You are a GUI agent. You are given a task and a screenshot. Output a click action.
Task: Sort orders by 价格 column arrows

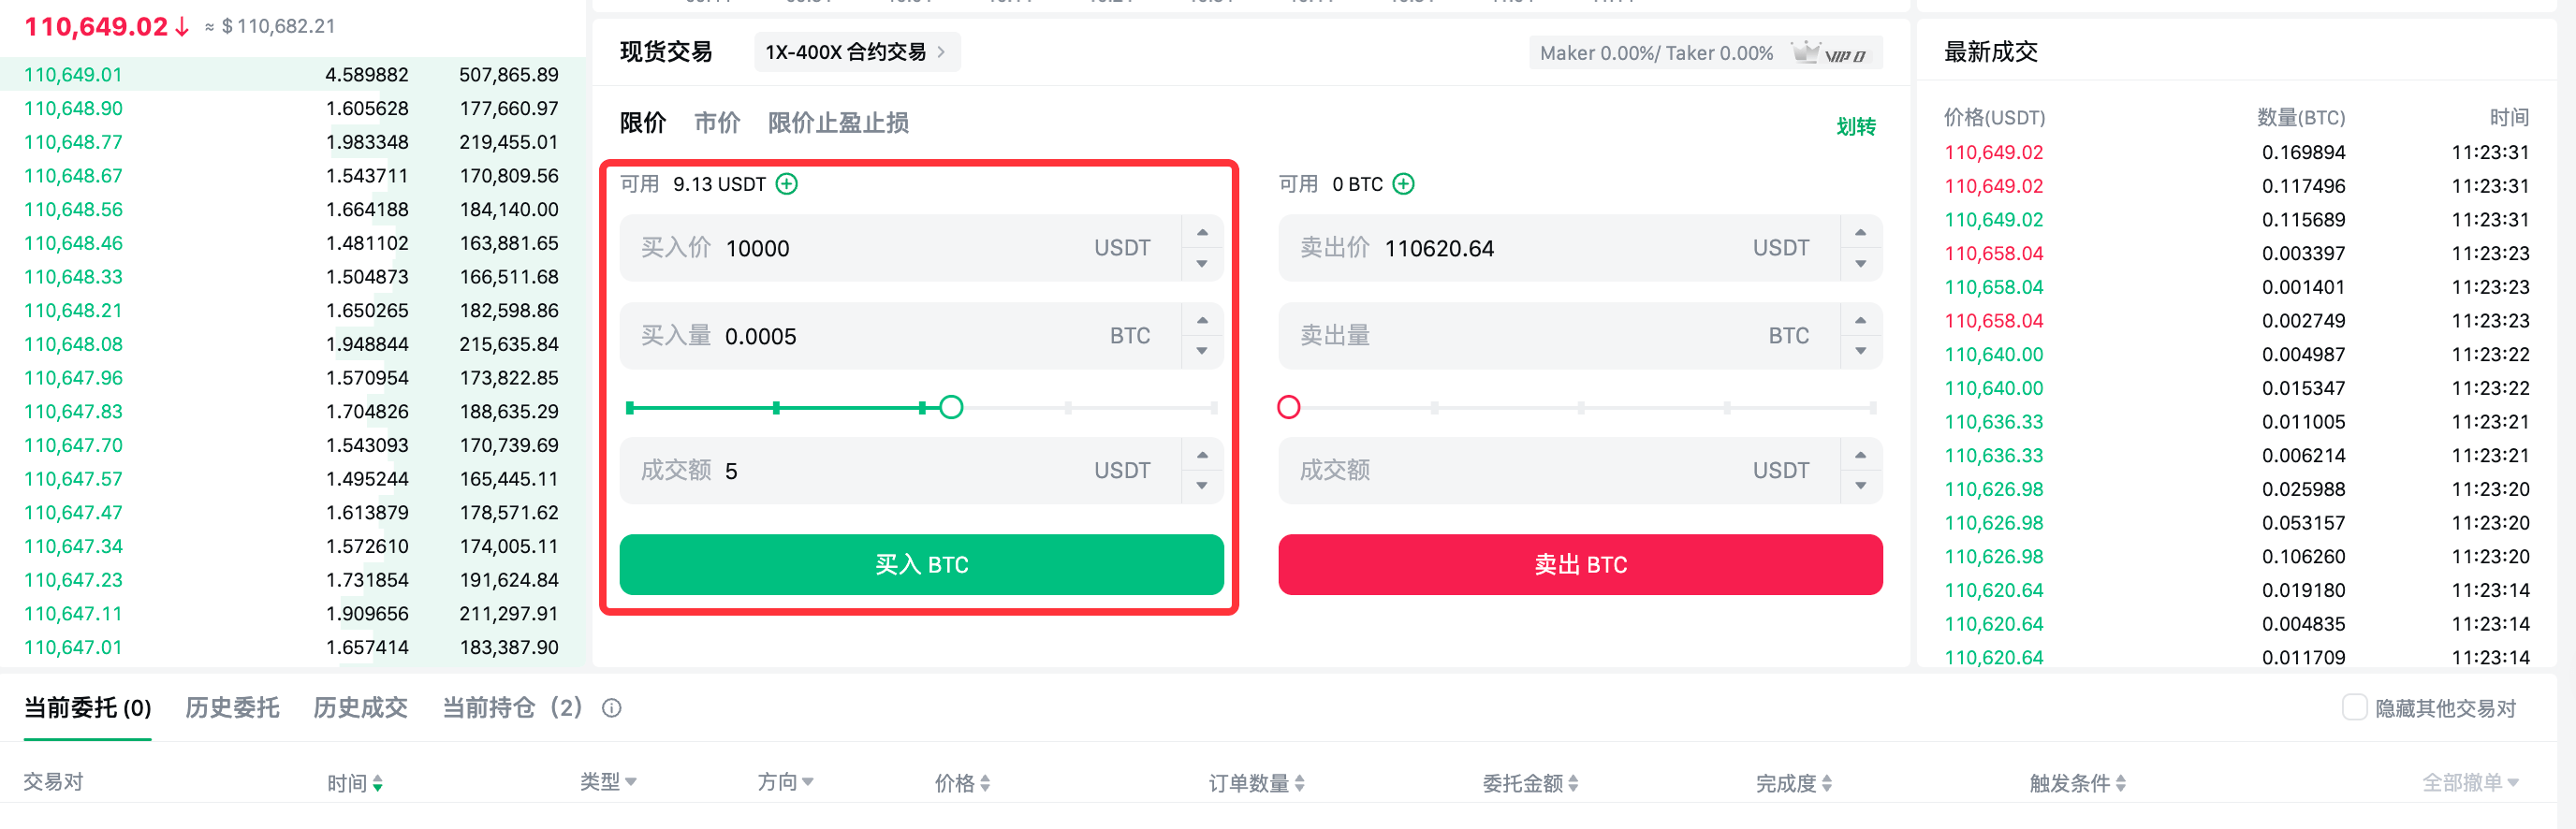coord(985,783)
